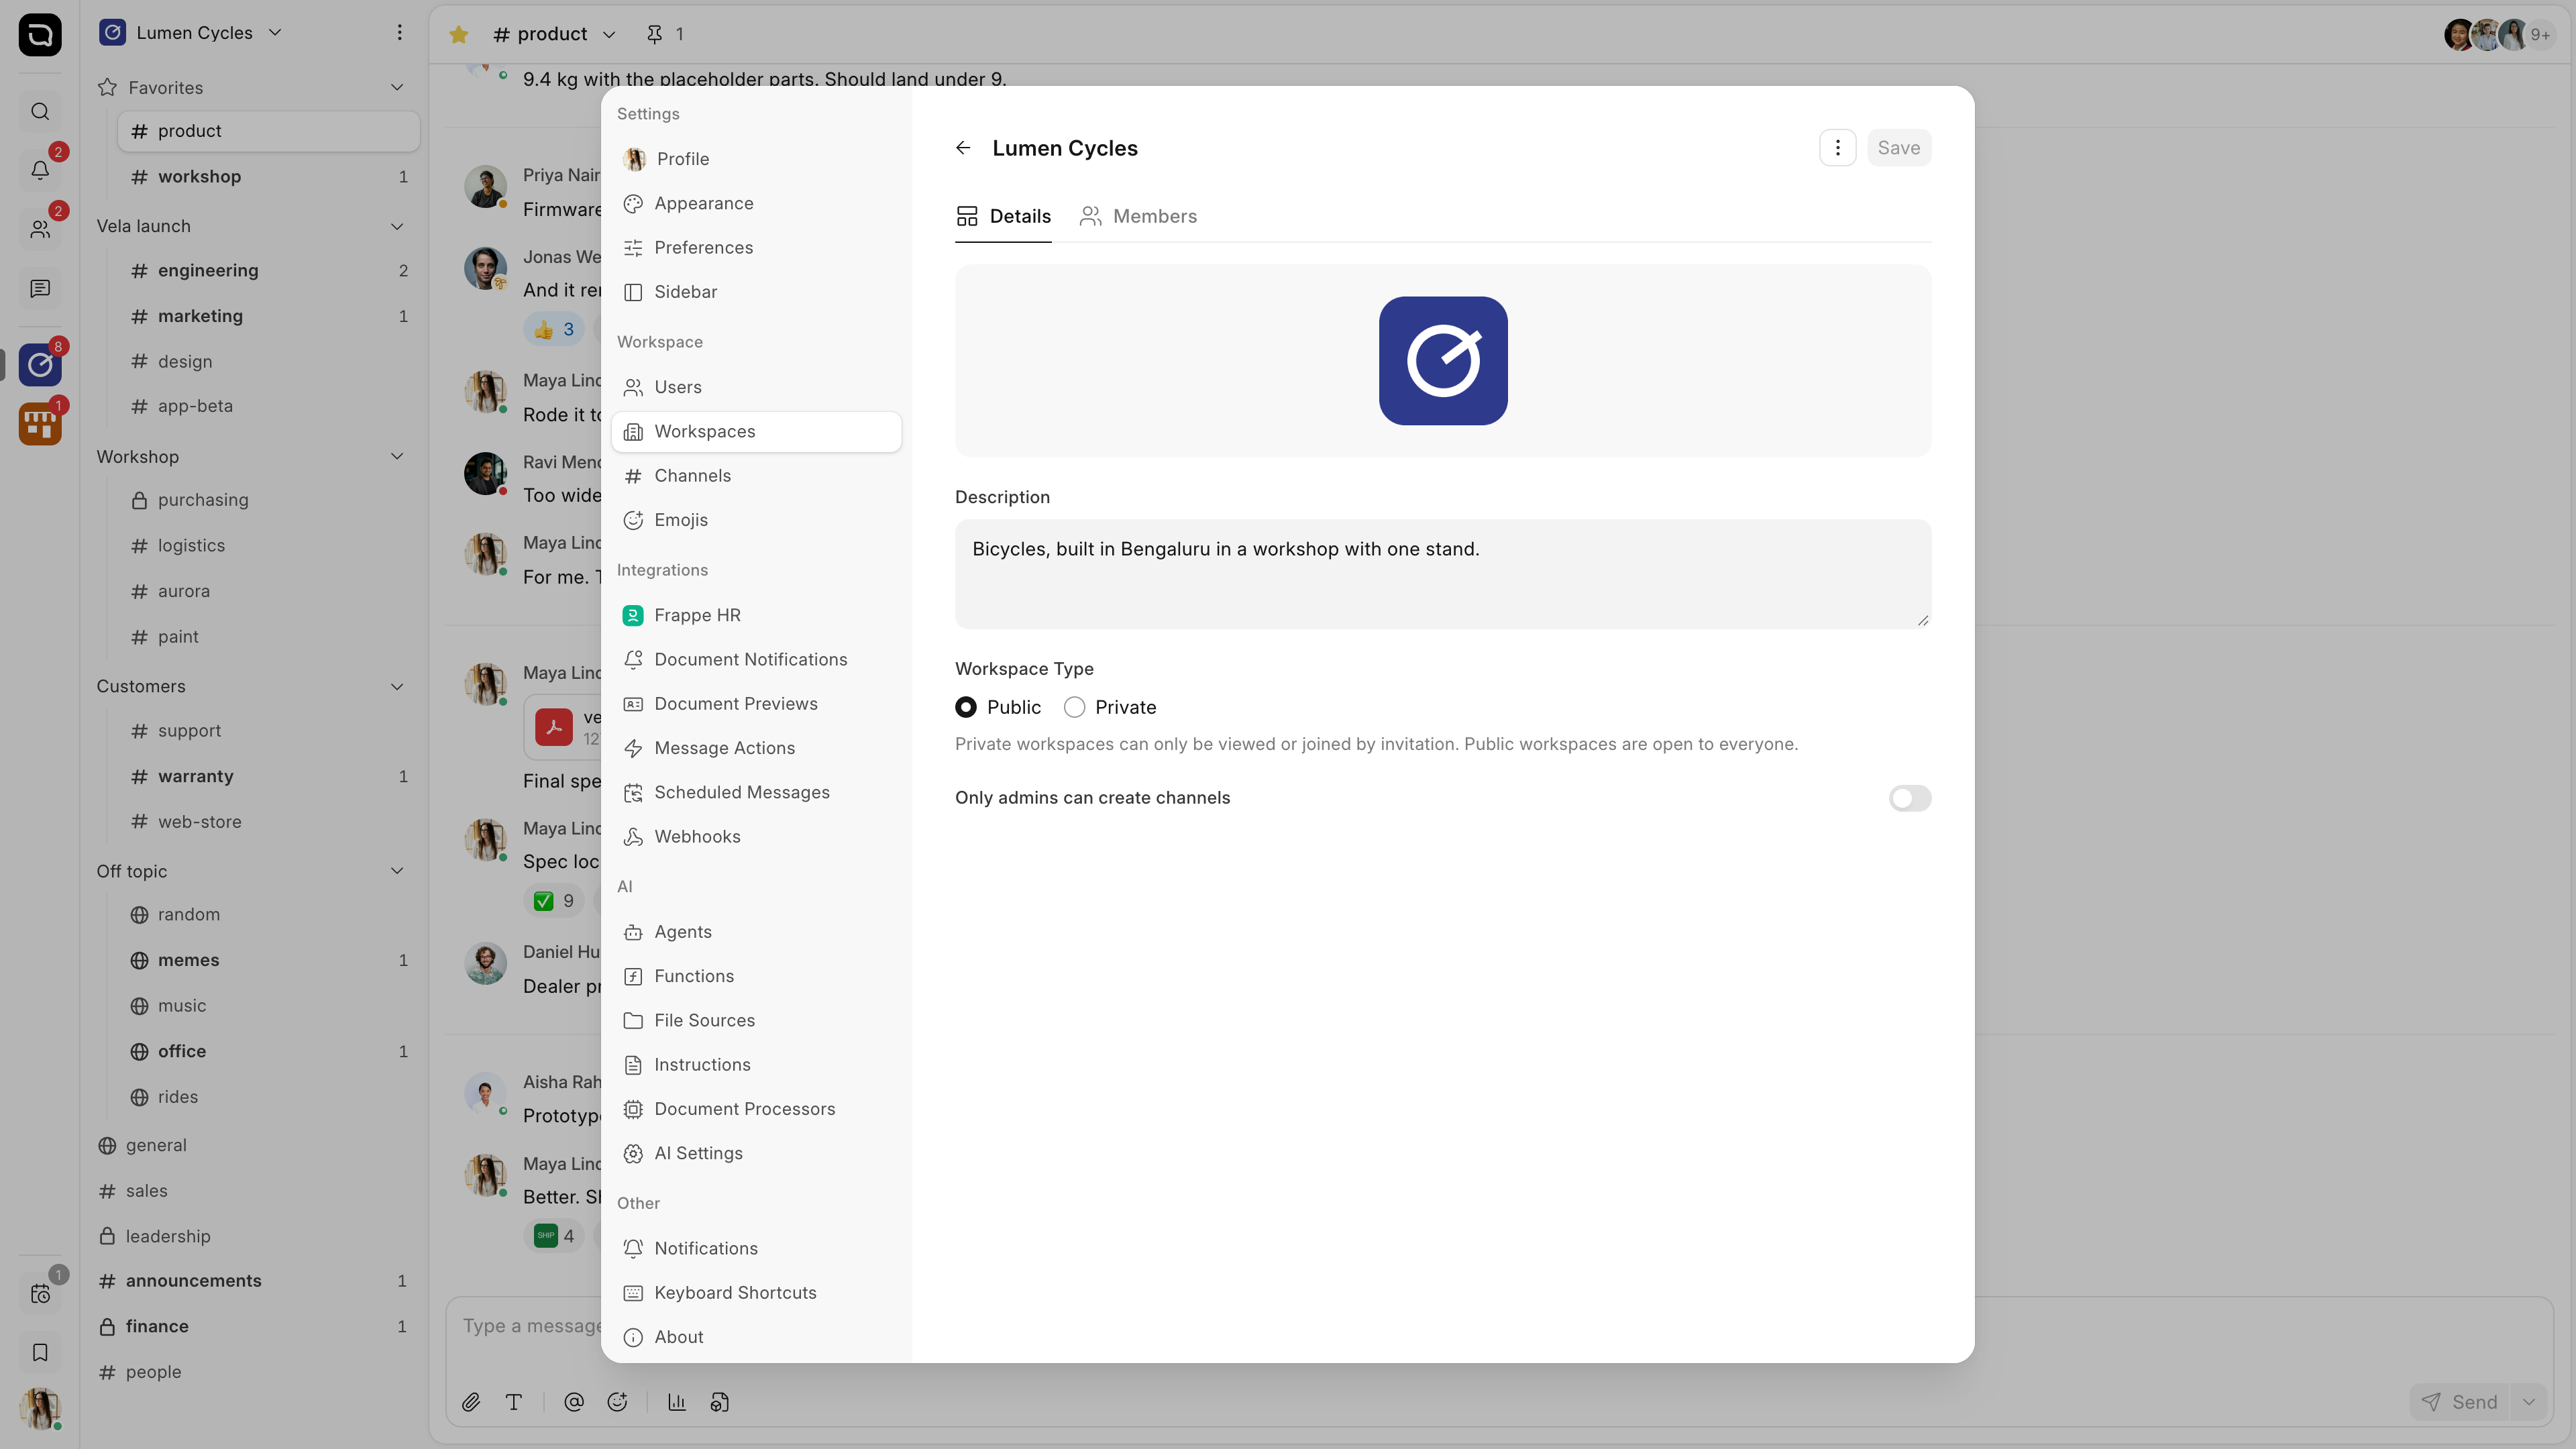This screenshot has width=2576, height=1449.
Task: View pinned messages in product channel
Action: click(x=665, y=34)
